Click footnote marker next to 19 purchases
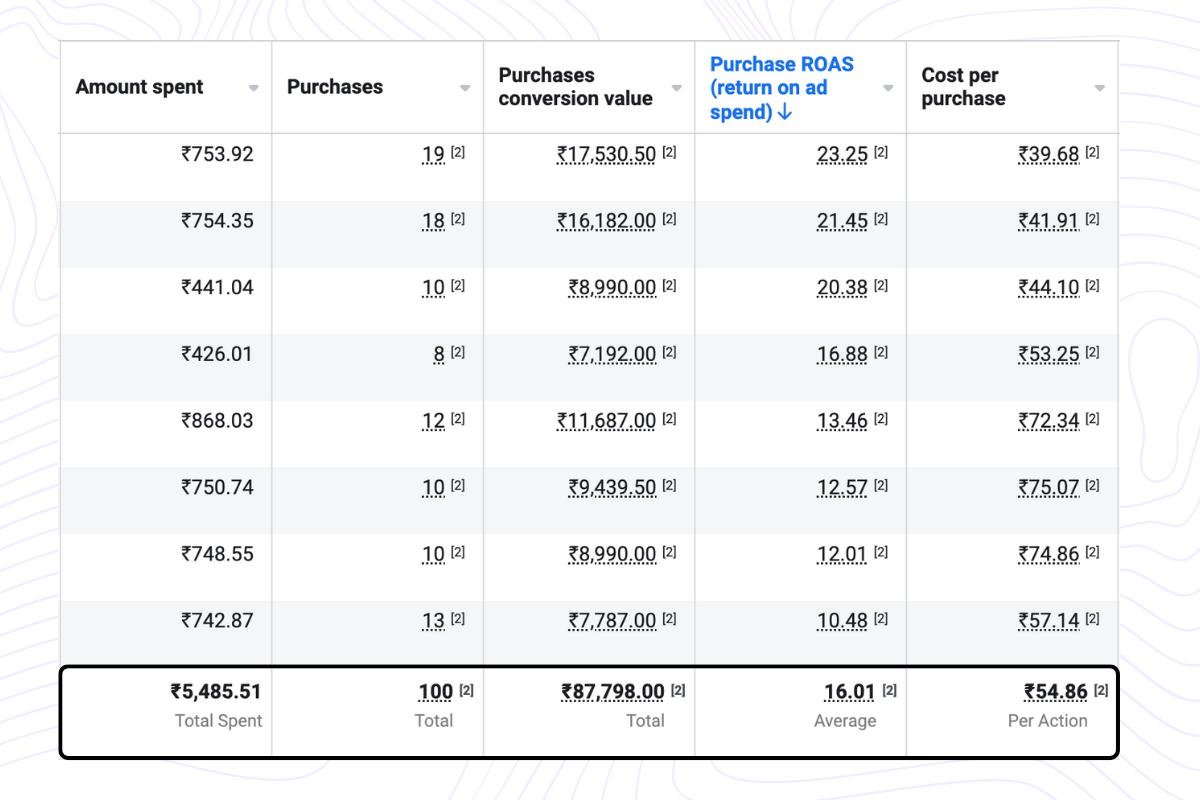The image size is (1200, 800). (458, 153)
